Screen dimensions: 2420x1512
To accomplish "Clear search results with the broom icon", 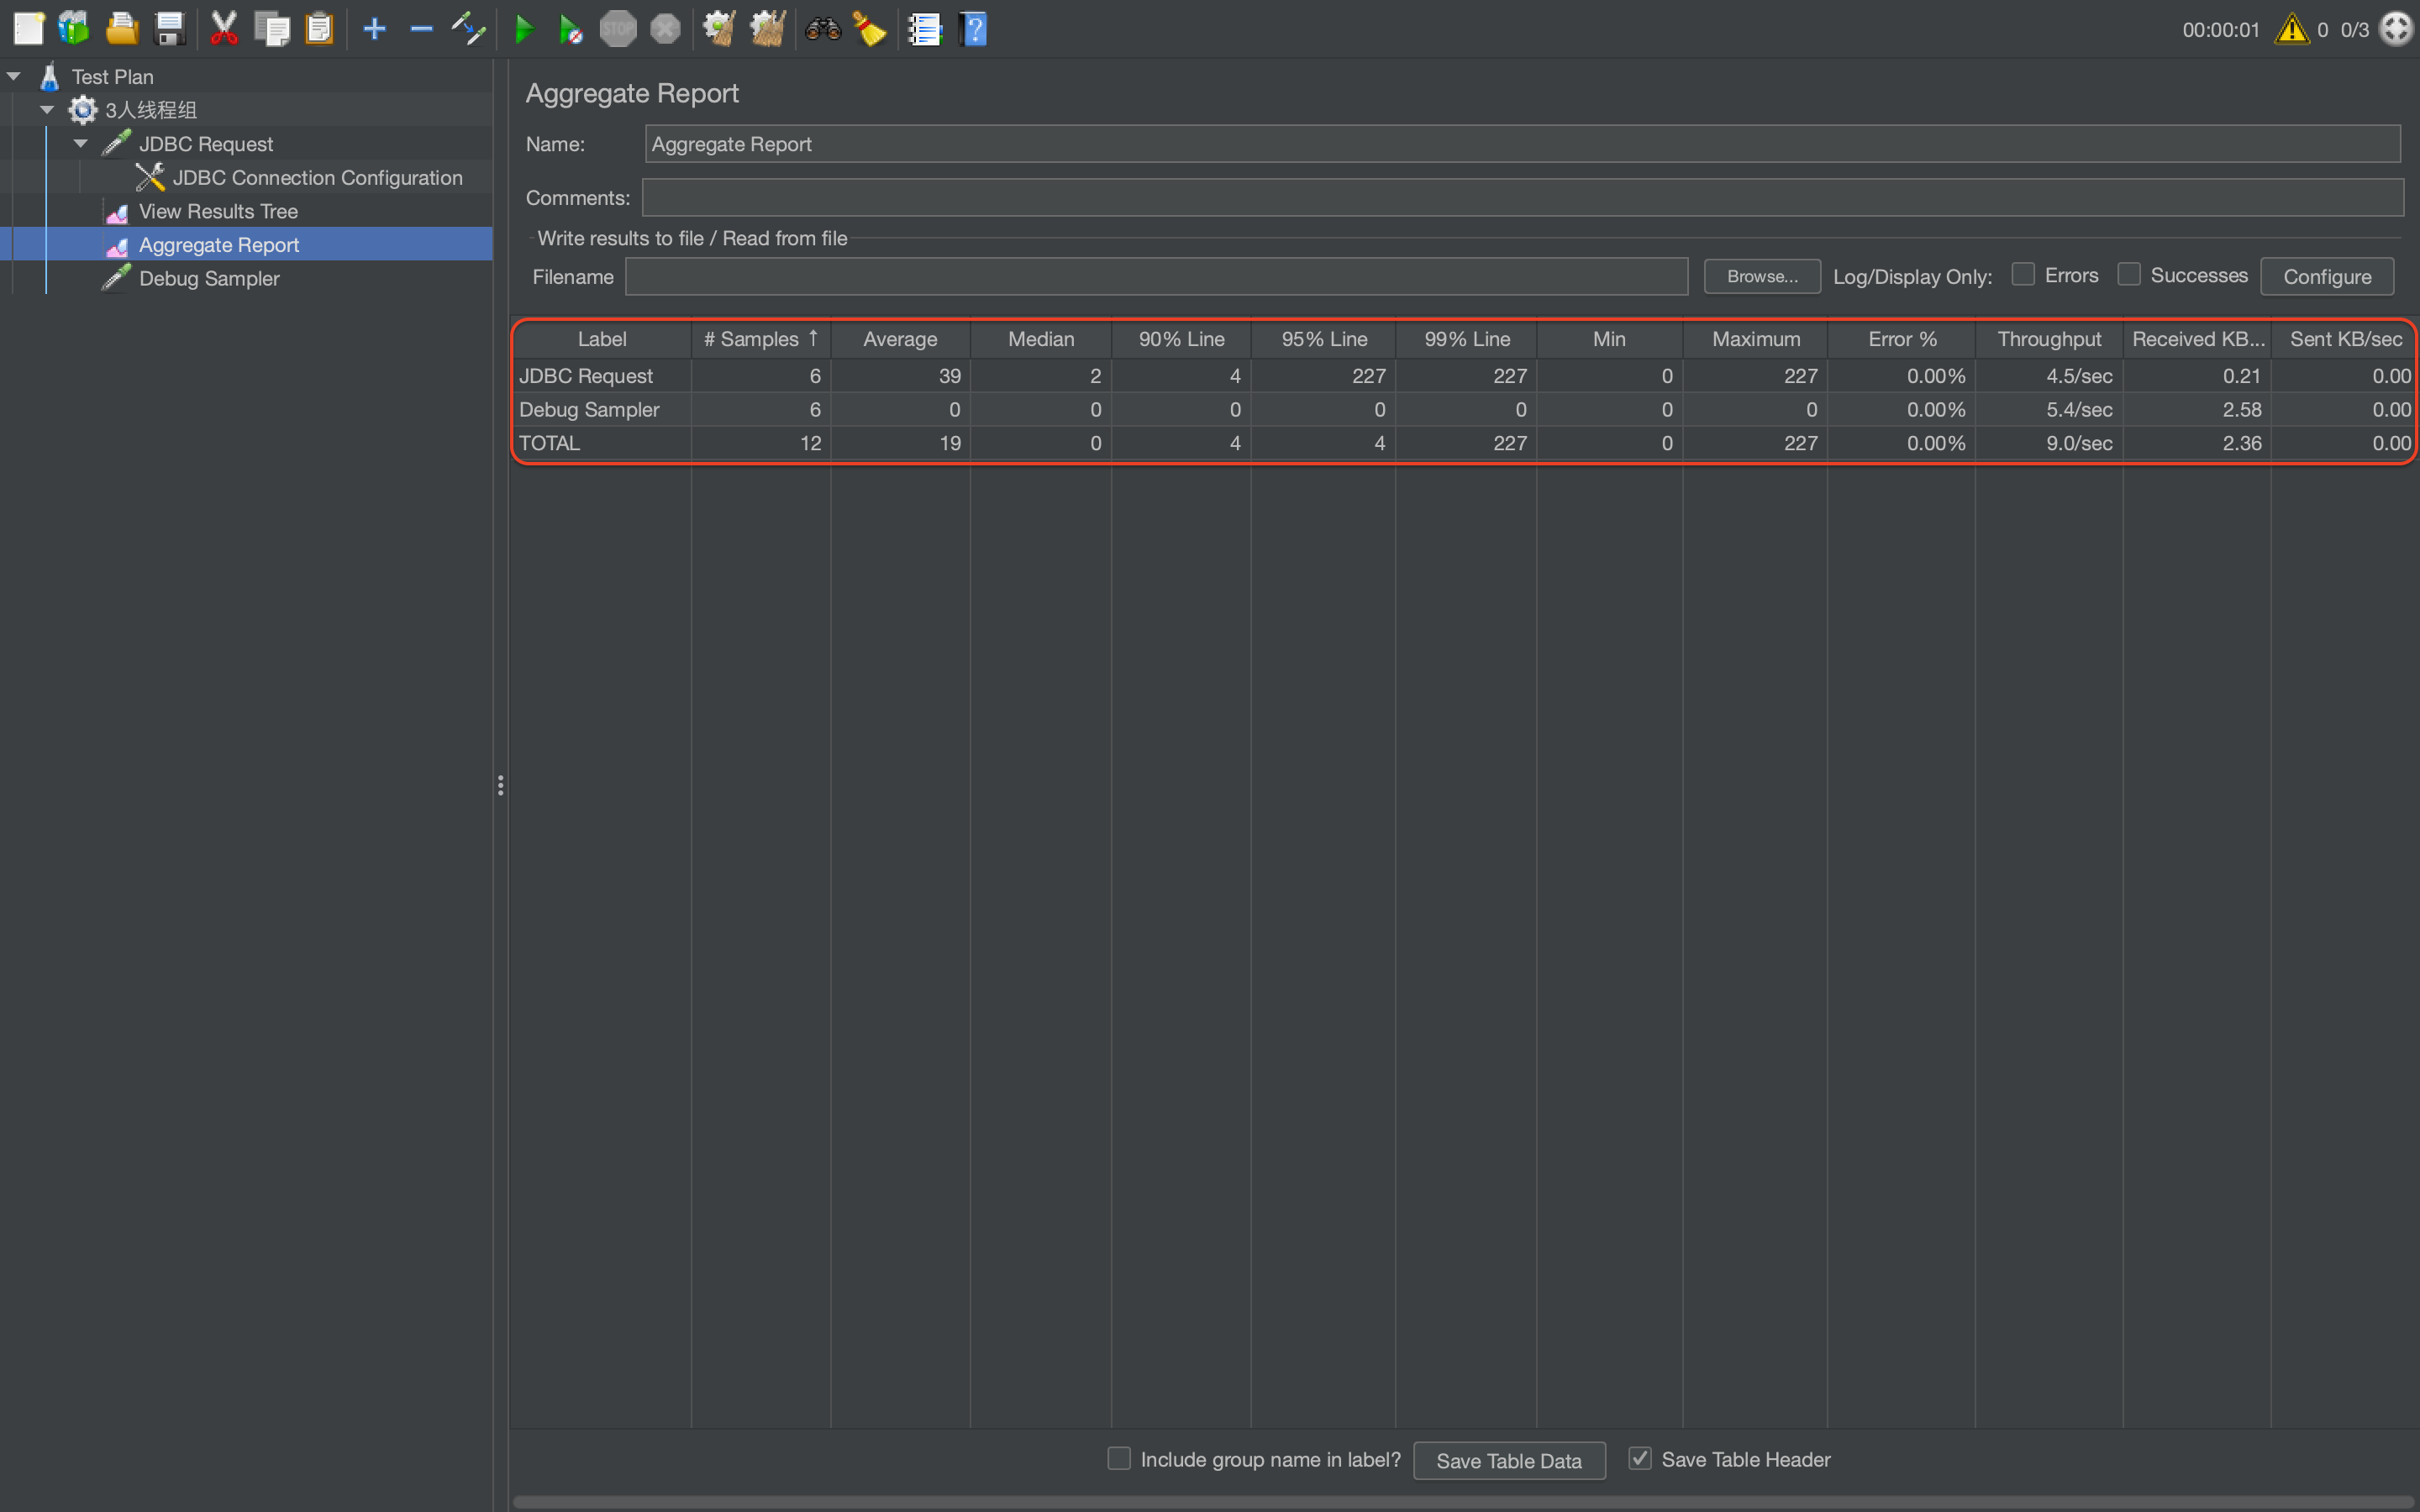I will tap(868, 28).
